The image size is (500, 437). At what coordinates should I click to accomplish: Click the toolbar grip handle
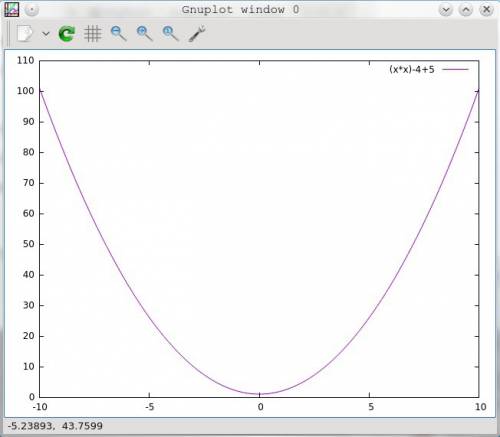coord(8,34)
